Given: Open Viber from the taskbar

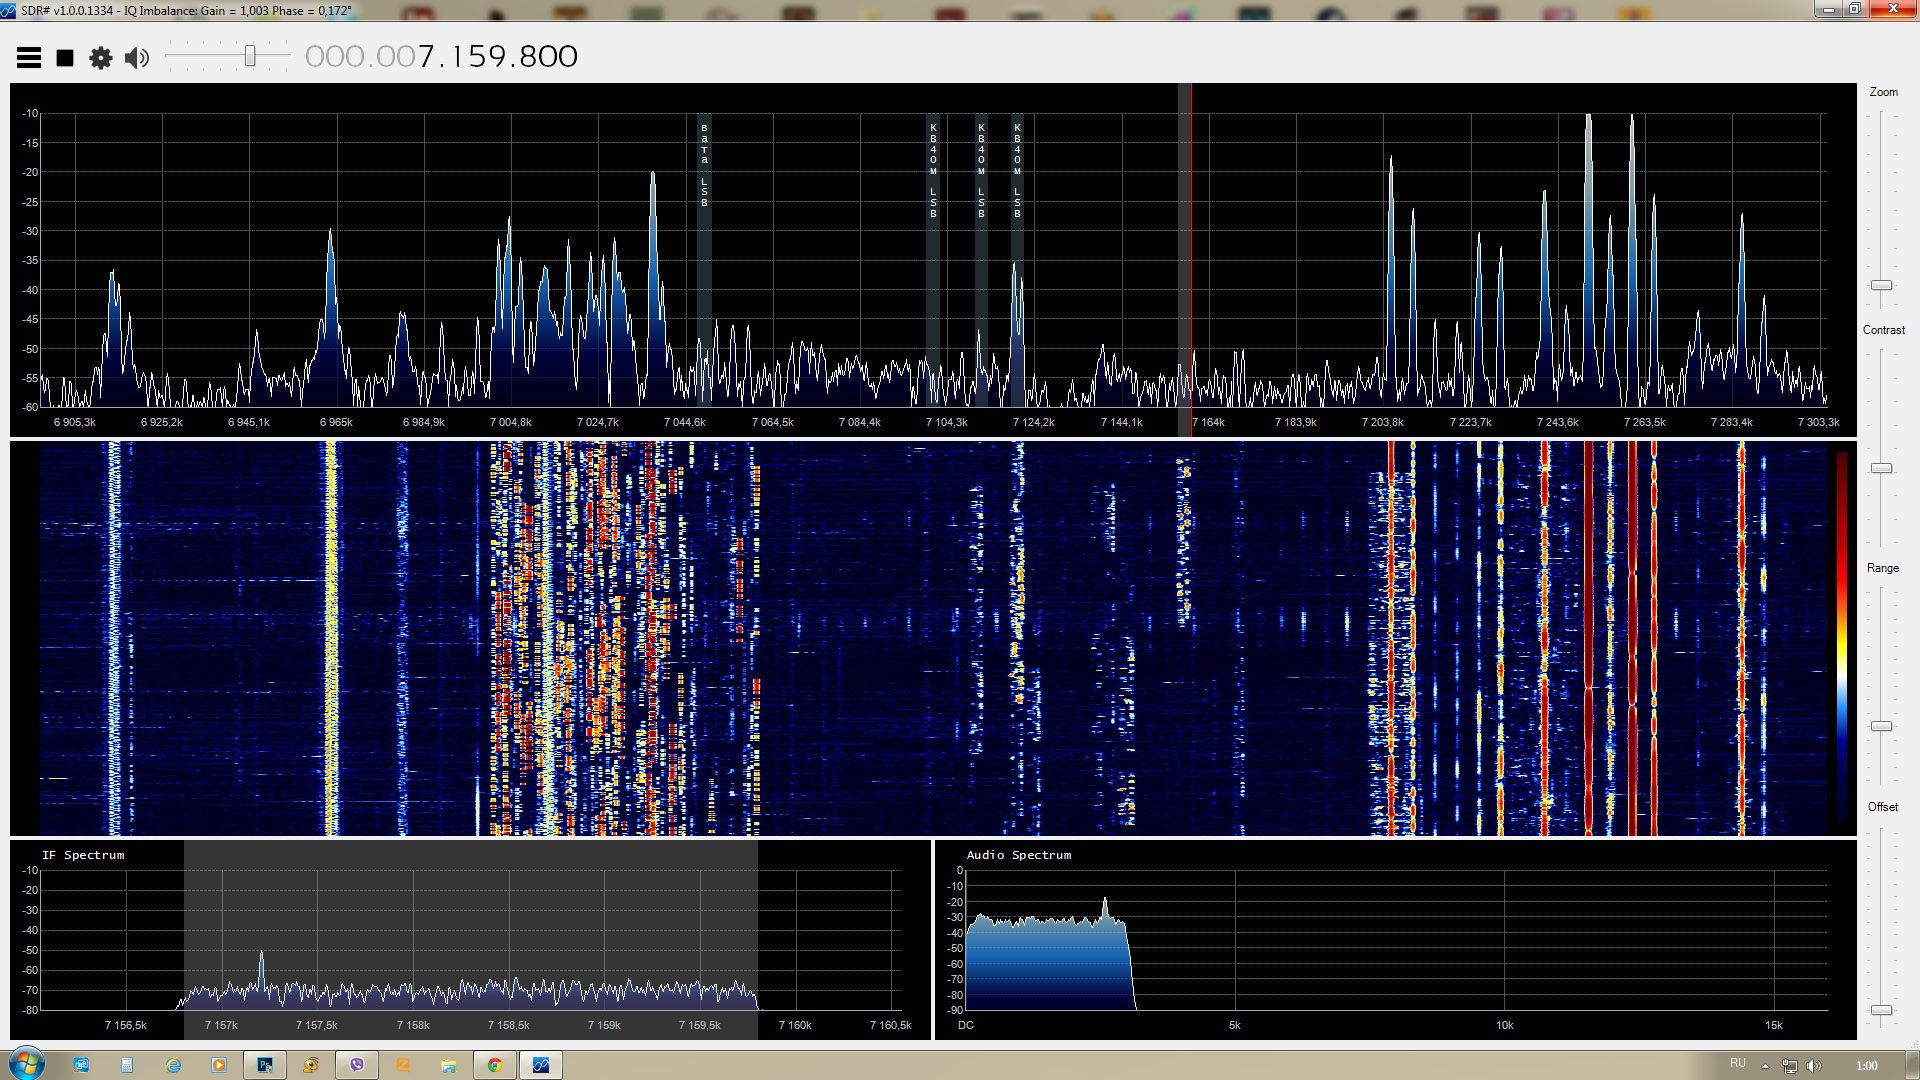Looking at the screenshot, I should tap(357, 1065).
